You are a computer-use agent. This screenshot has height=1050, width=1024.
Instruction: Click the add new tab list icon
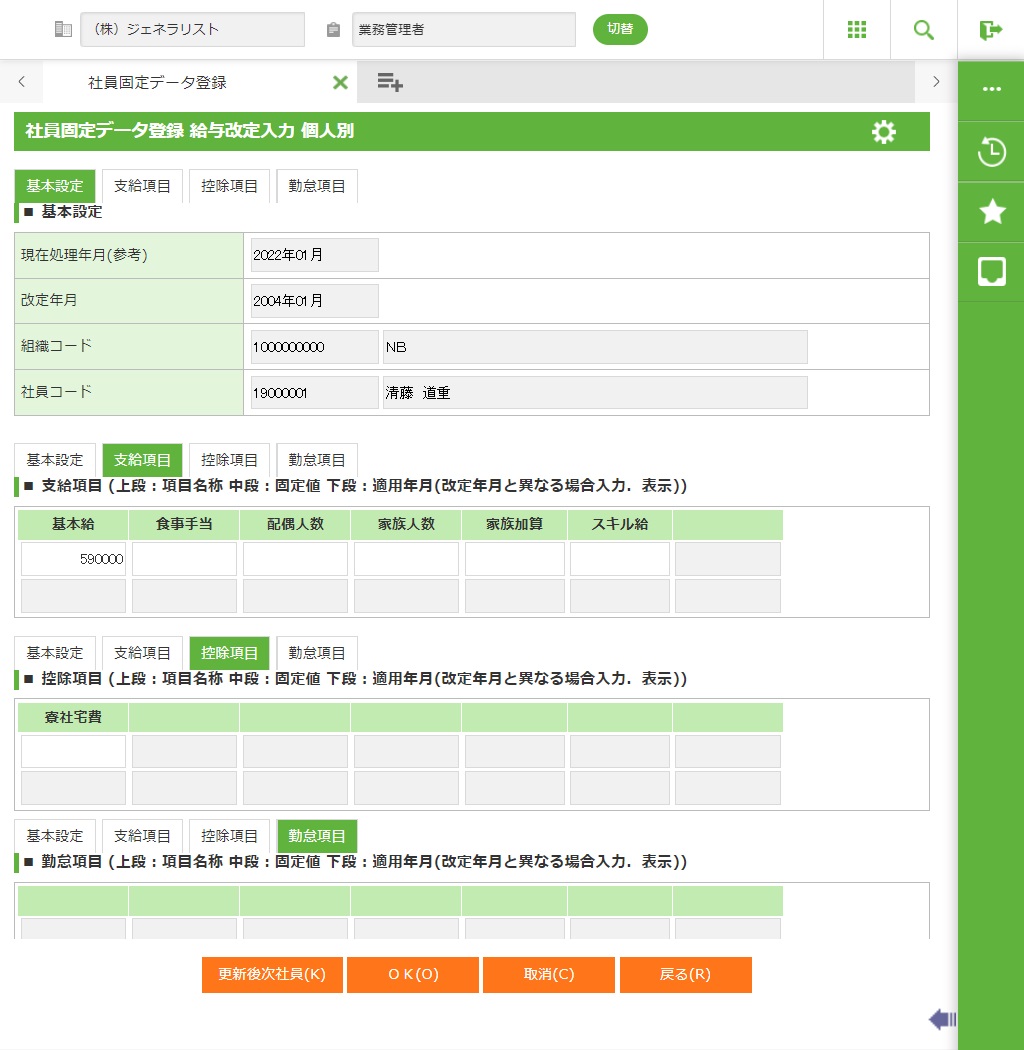coord(390,82)
